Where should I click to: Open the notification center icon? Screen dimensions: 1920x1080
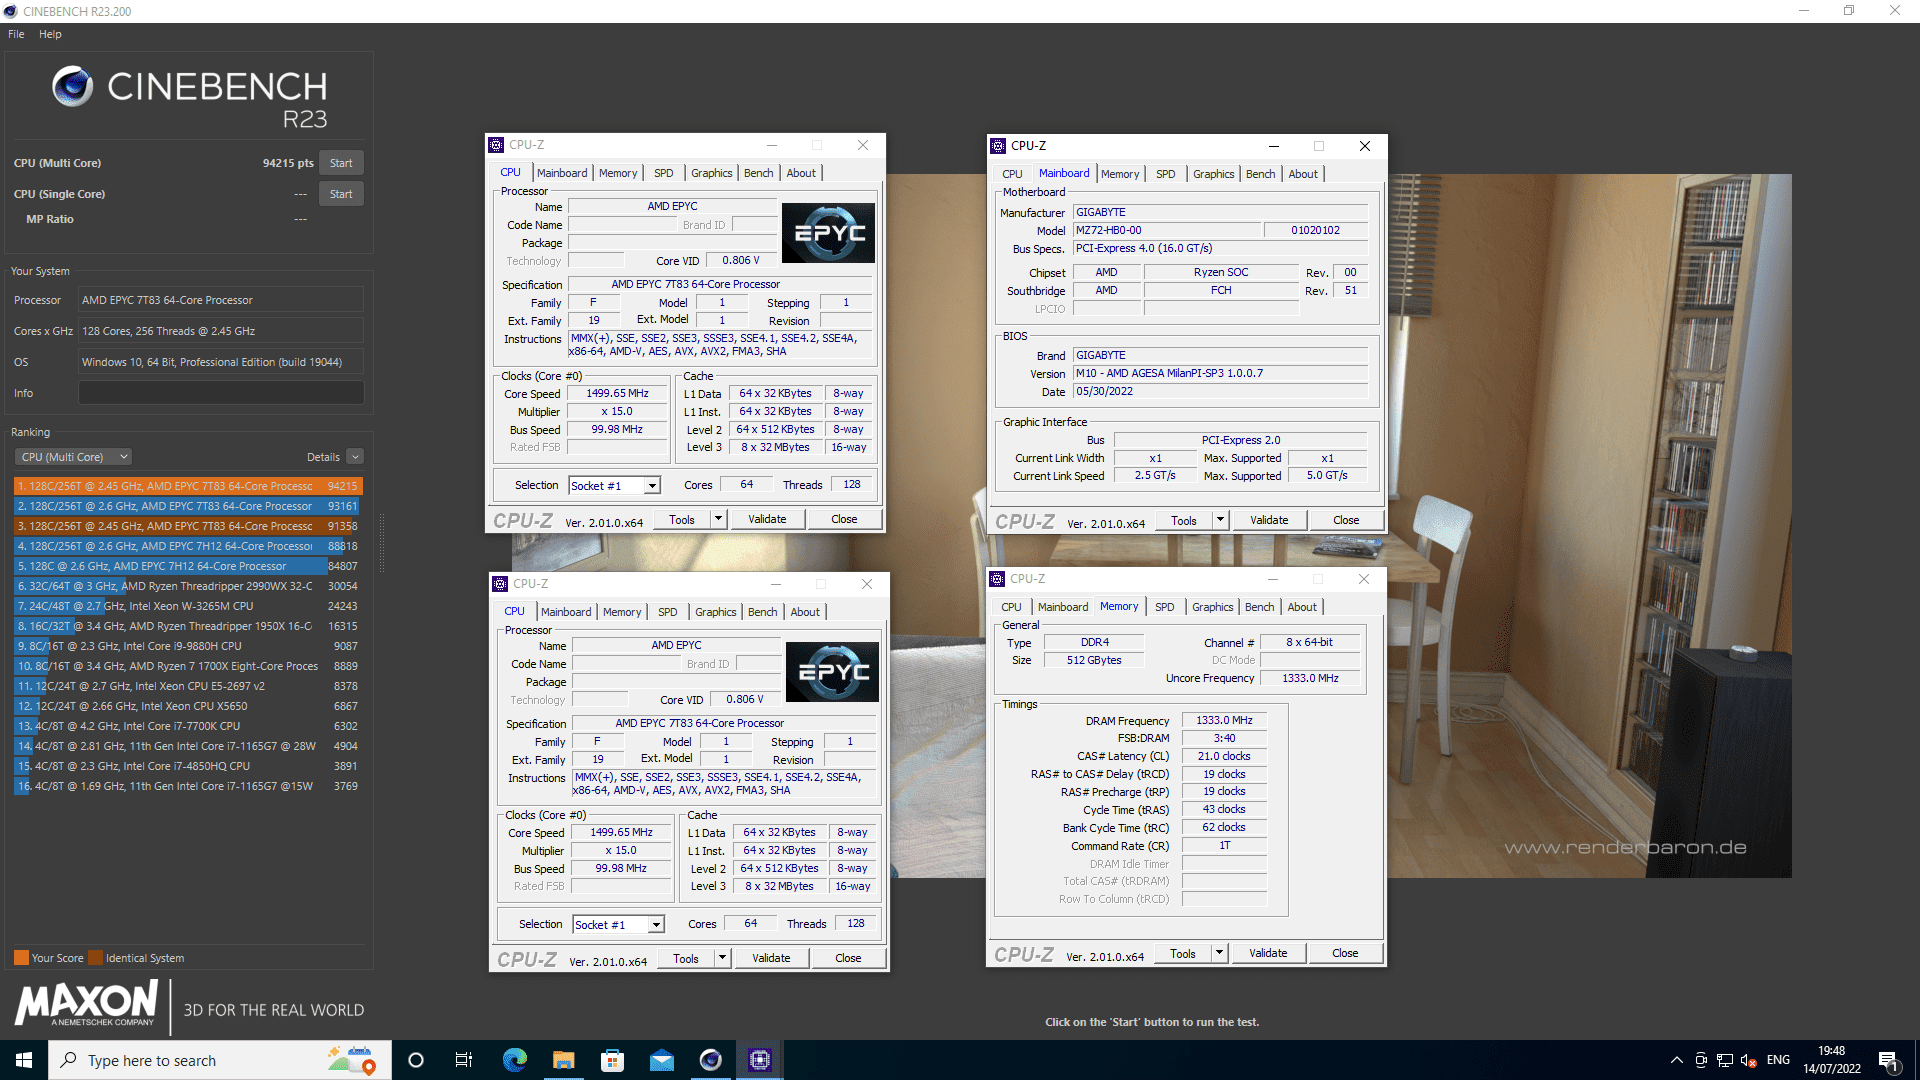click(x=1888, y=1060)
